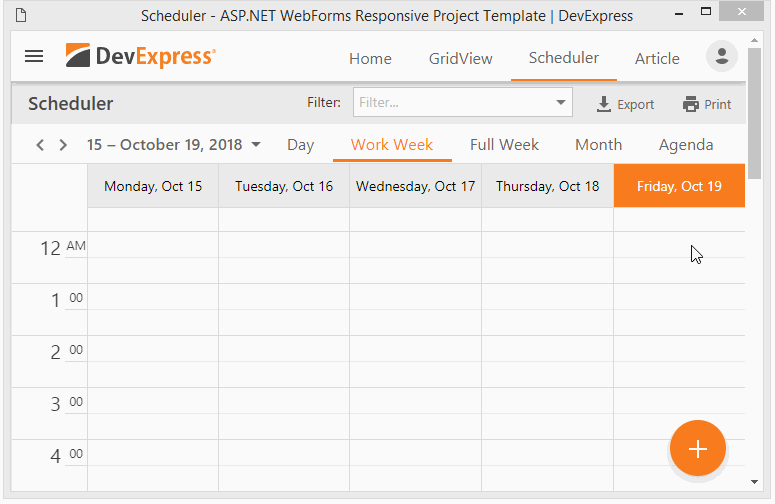The width and height of the screenshot is (775, 504).
Task: Open the hamburger navigation menu
Action: point(34,57)
